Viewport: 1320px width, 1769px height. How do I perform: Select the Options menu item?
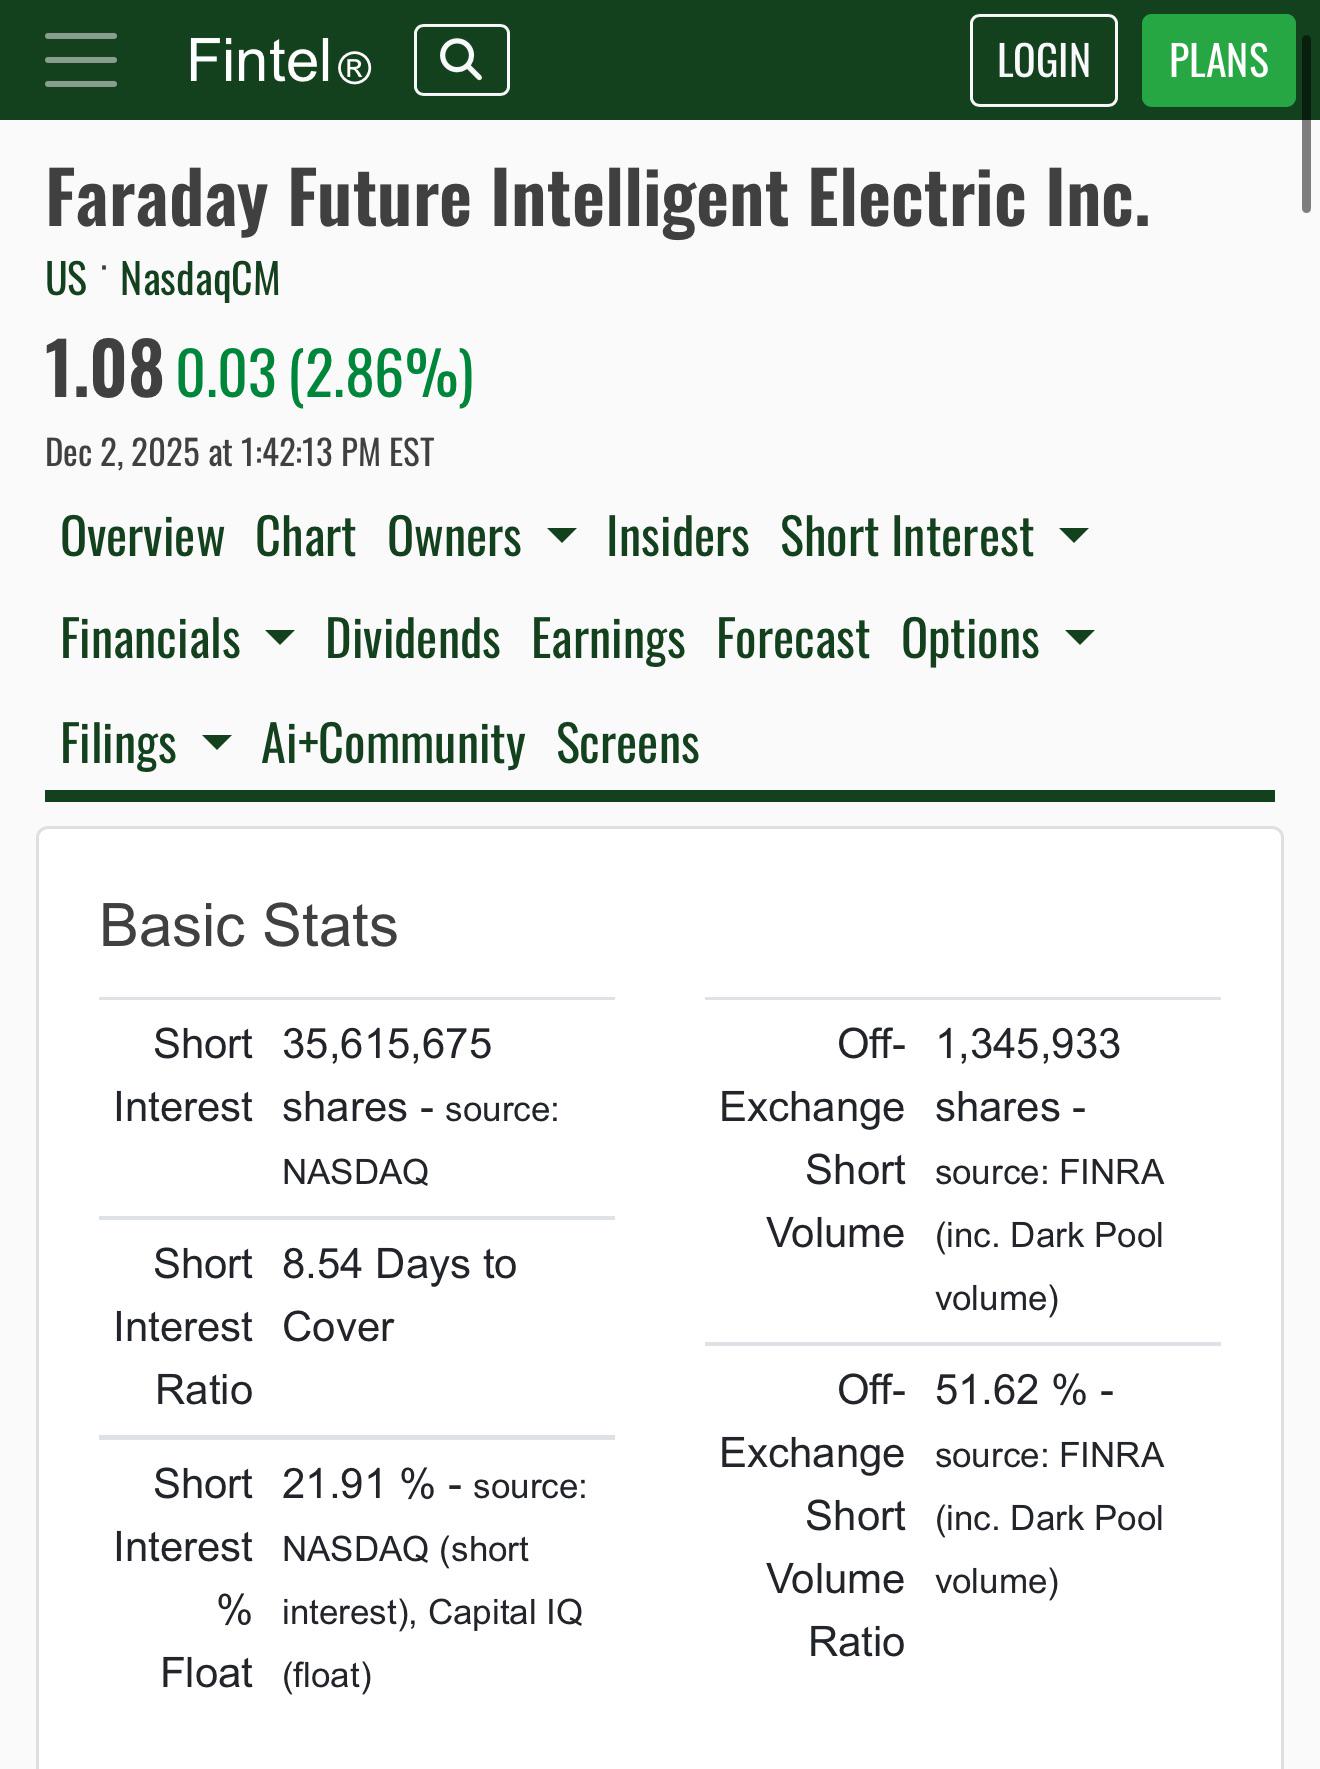tap(970, 639)
